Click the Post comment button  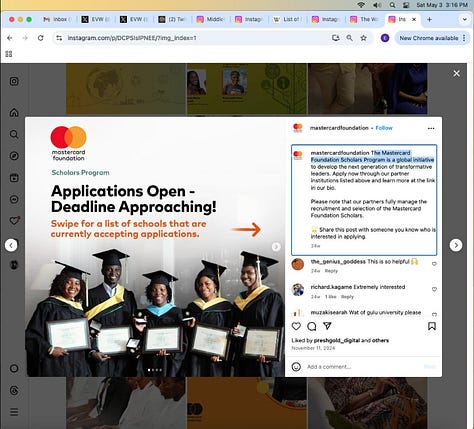tap(430, 367)
